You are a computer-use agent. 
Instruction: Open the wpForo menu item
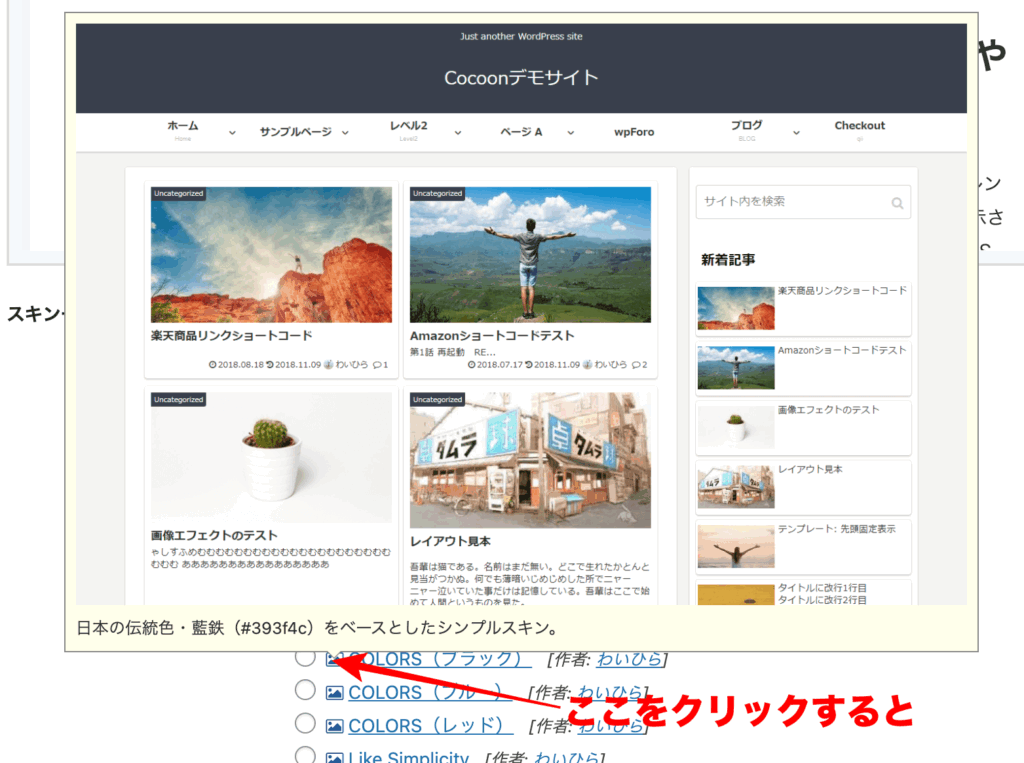pyautogui.click(x=634, y=132)
